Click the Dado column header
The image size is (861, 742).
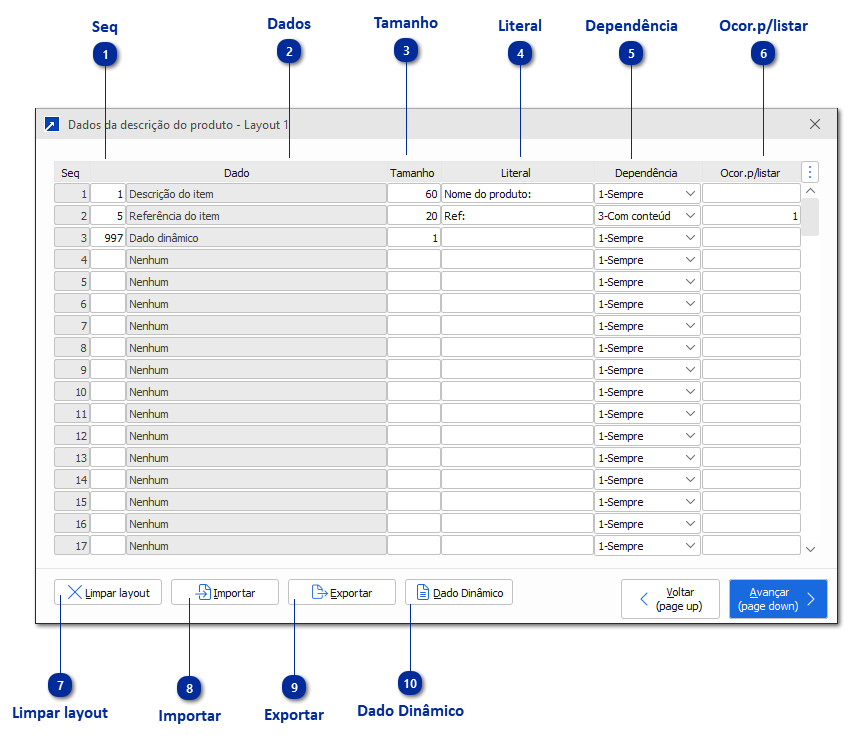tap(237, 173)
